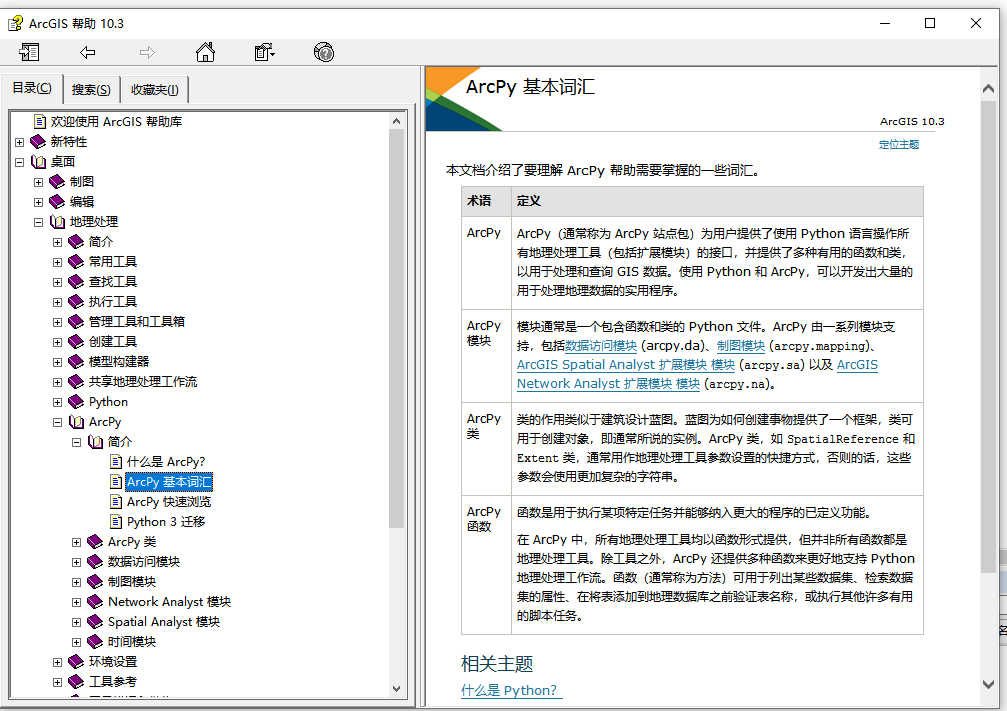1007x711 pixels.
Task: Click the page icon beside 欢迎使用 ArcGIS 帮助库
Action: 40,121
